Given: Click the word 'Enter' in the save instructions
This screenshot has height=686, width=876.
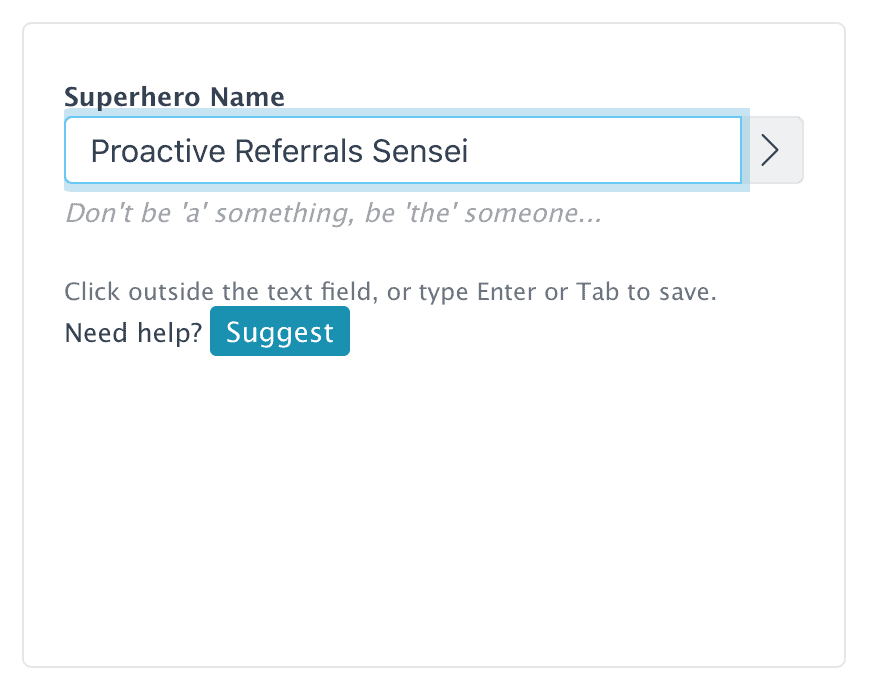Looking at the screenshot, I should [506, 292].
